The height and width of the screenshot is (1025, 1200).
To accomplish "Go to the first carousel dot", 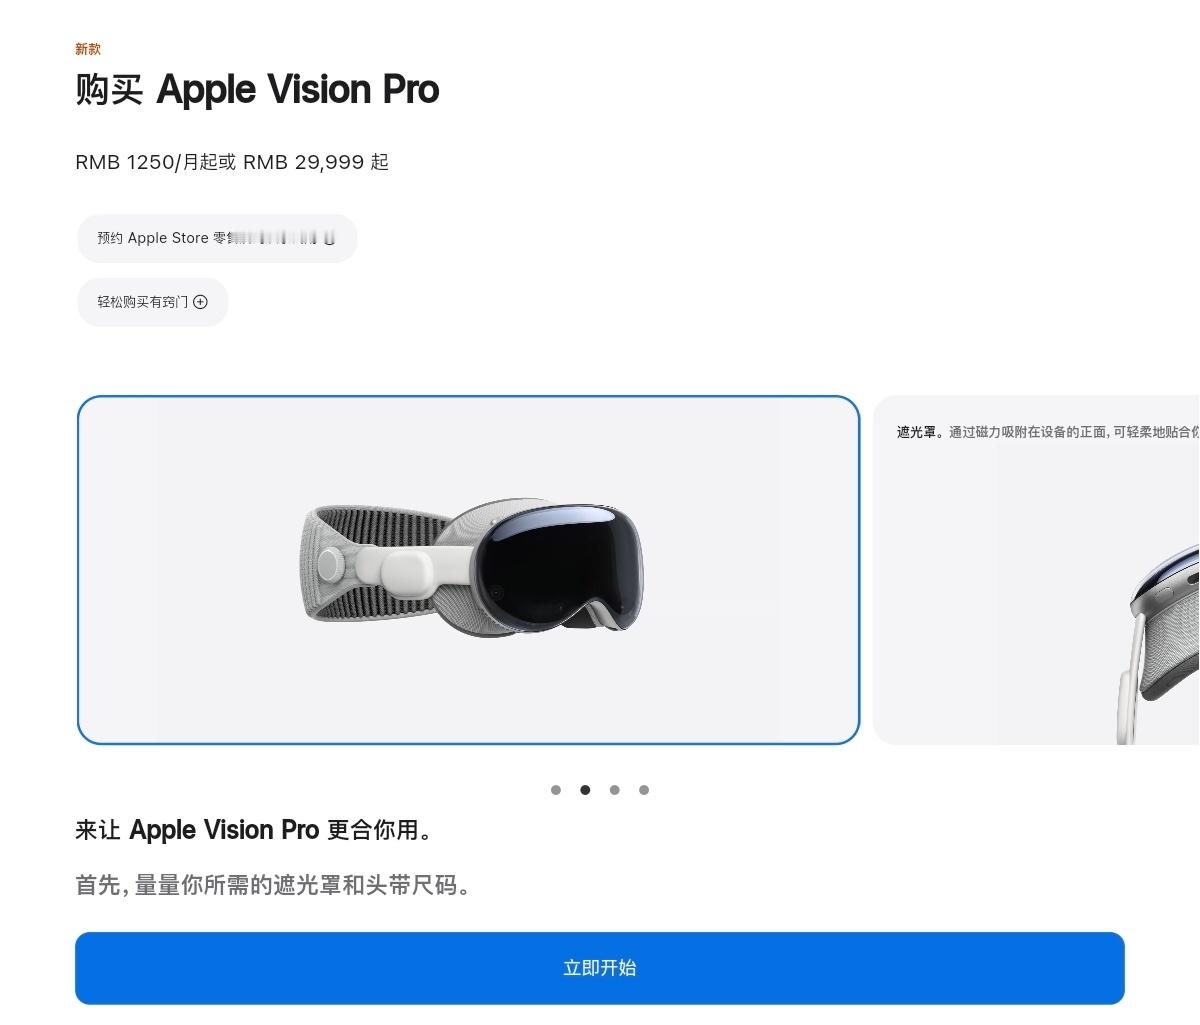I will pyautogui.click(x=556, y=790).
